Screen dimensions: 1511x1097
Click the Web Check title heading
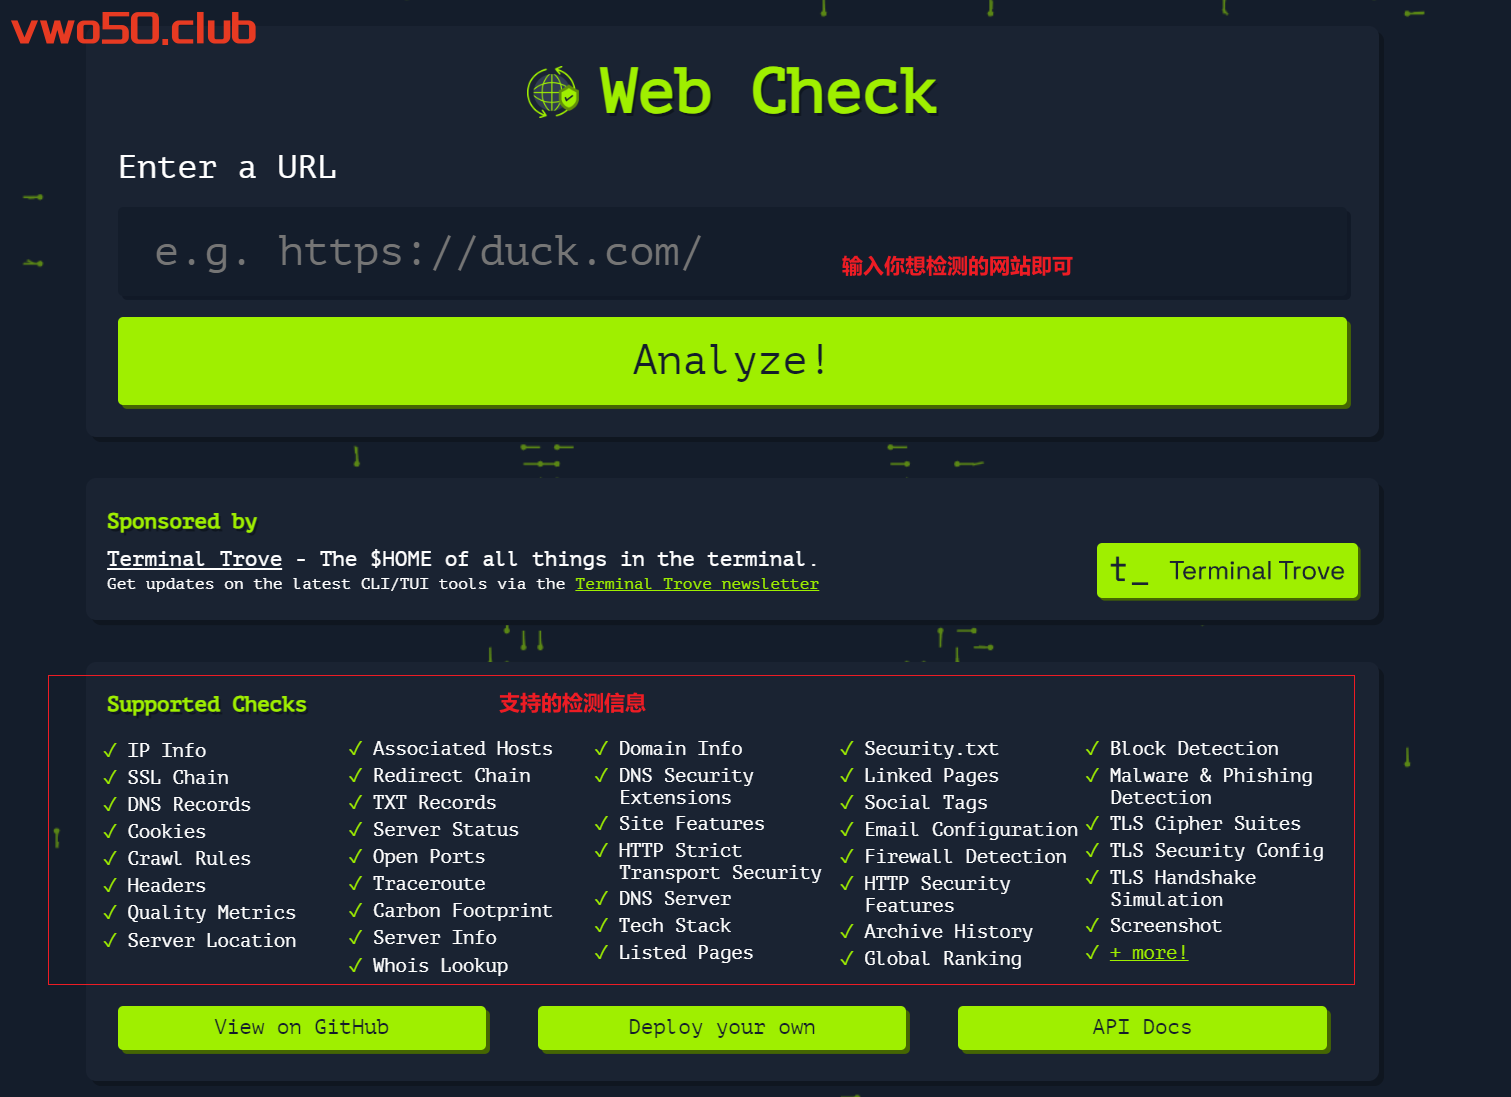(767, 92)
